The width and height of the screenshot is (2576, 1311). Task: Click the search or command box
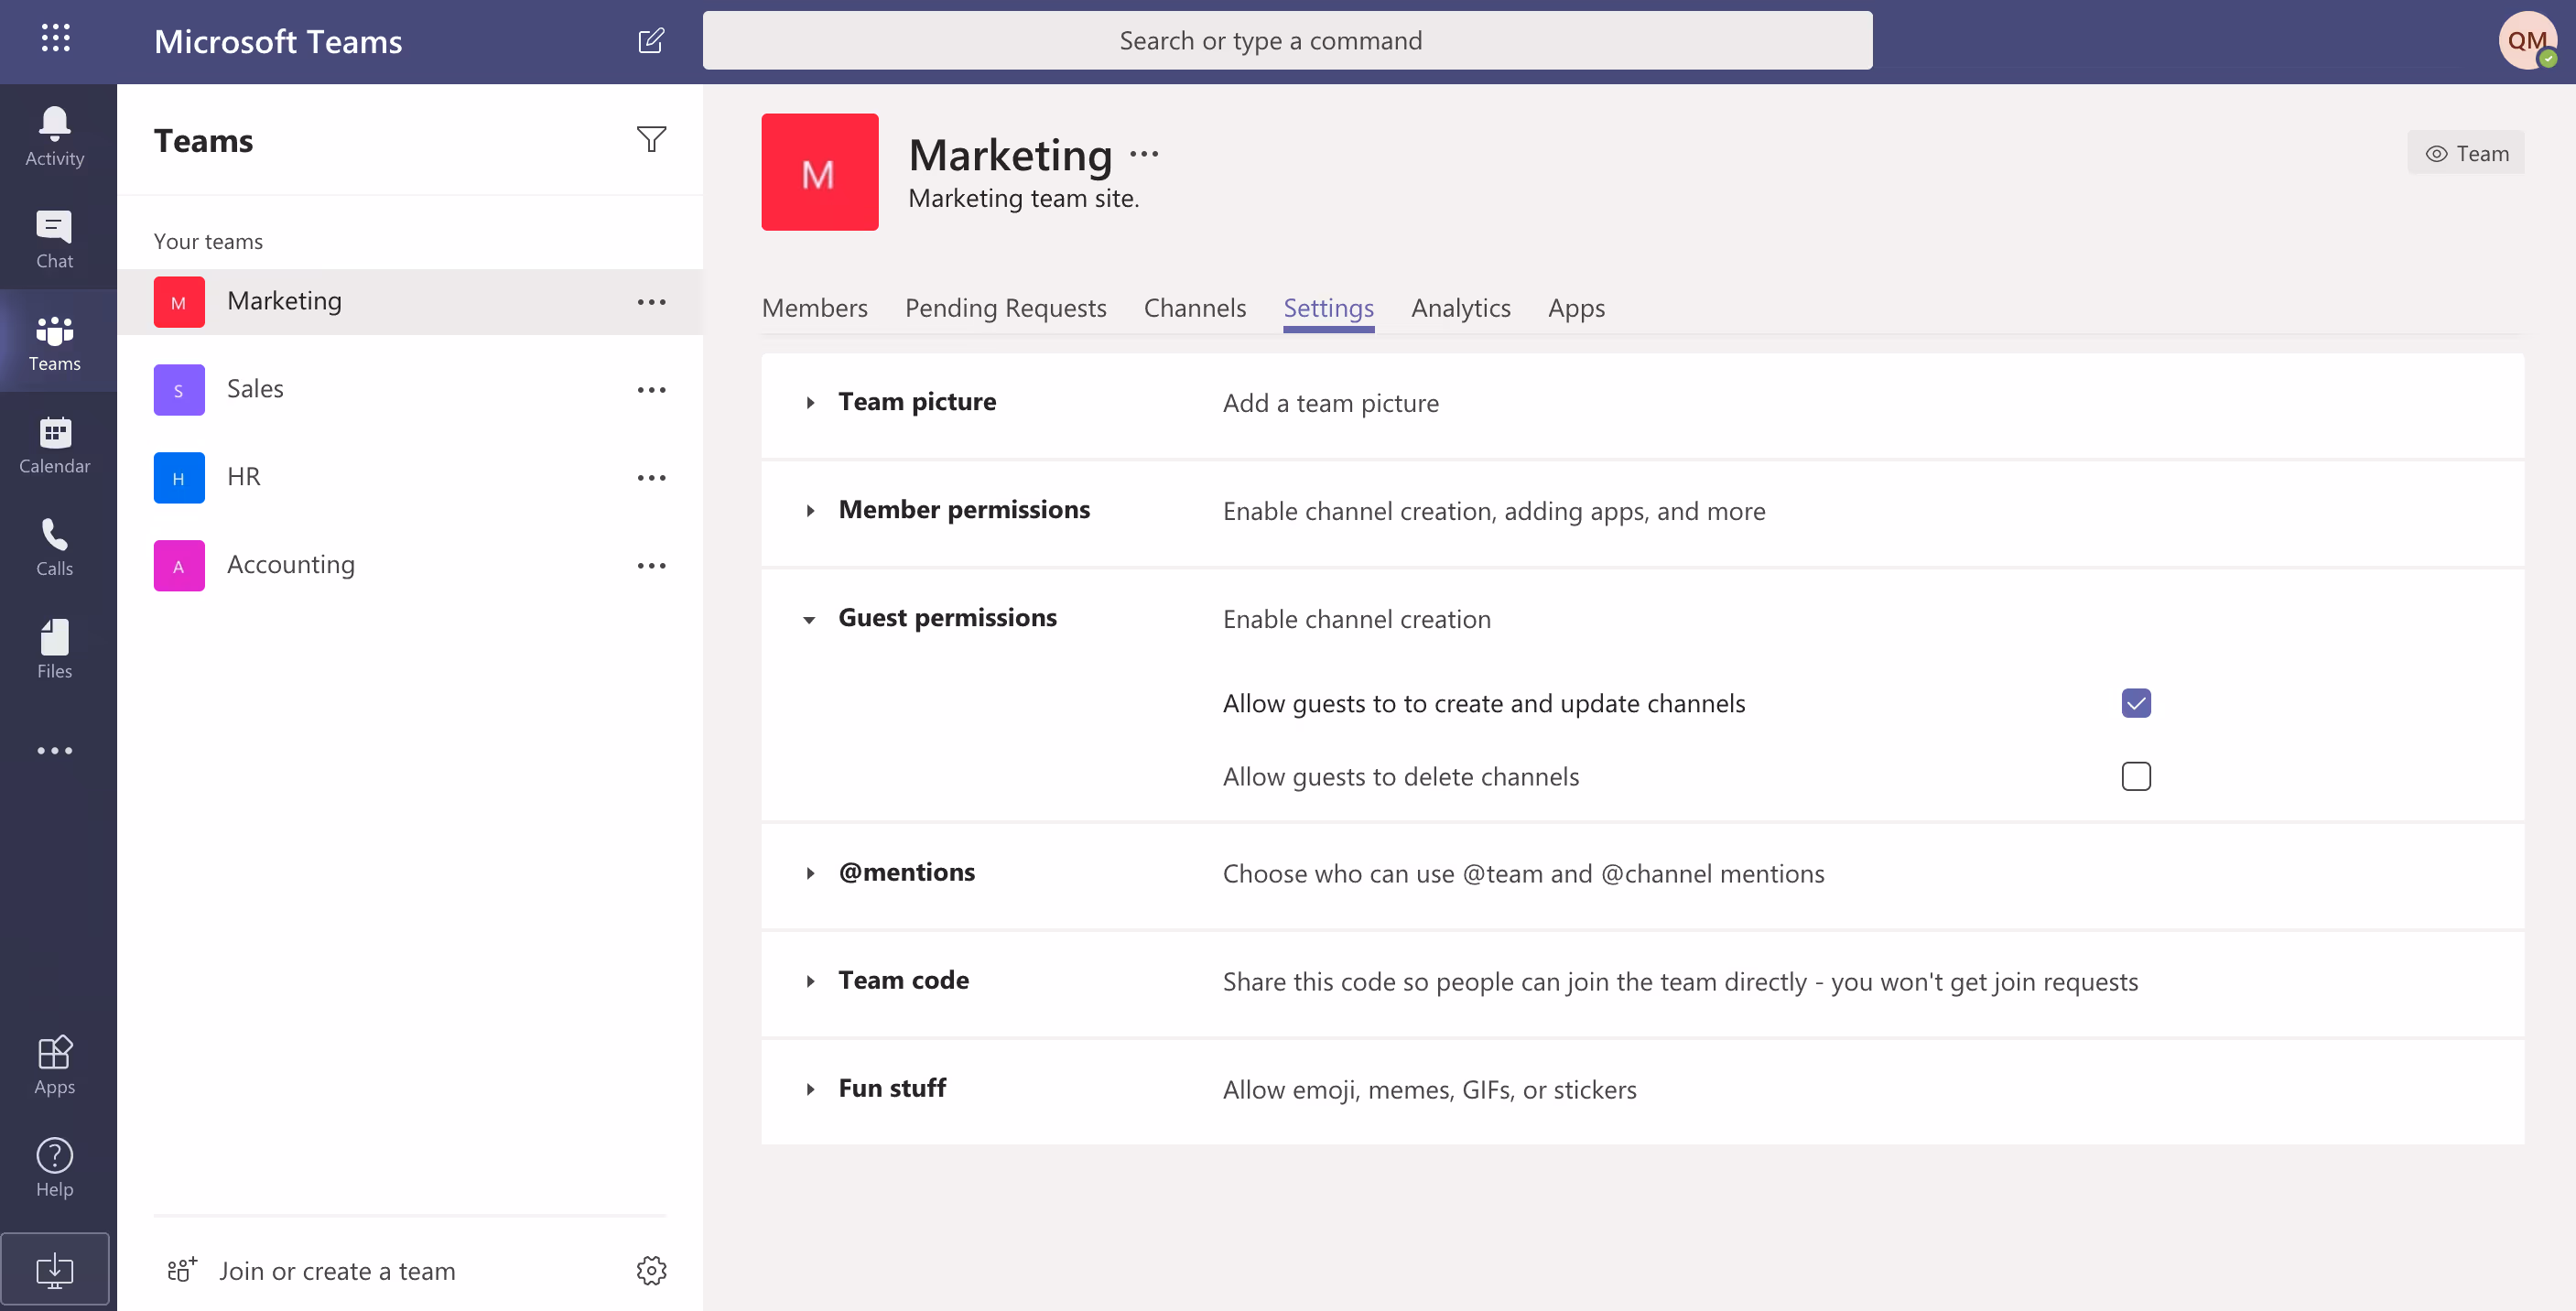1287,41
